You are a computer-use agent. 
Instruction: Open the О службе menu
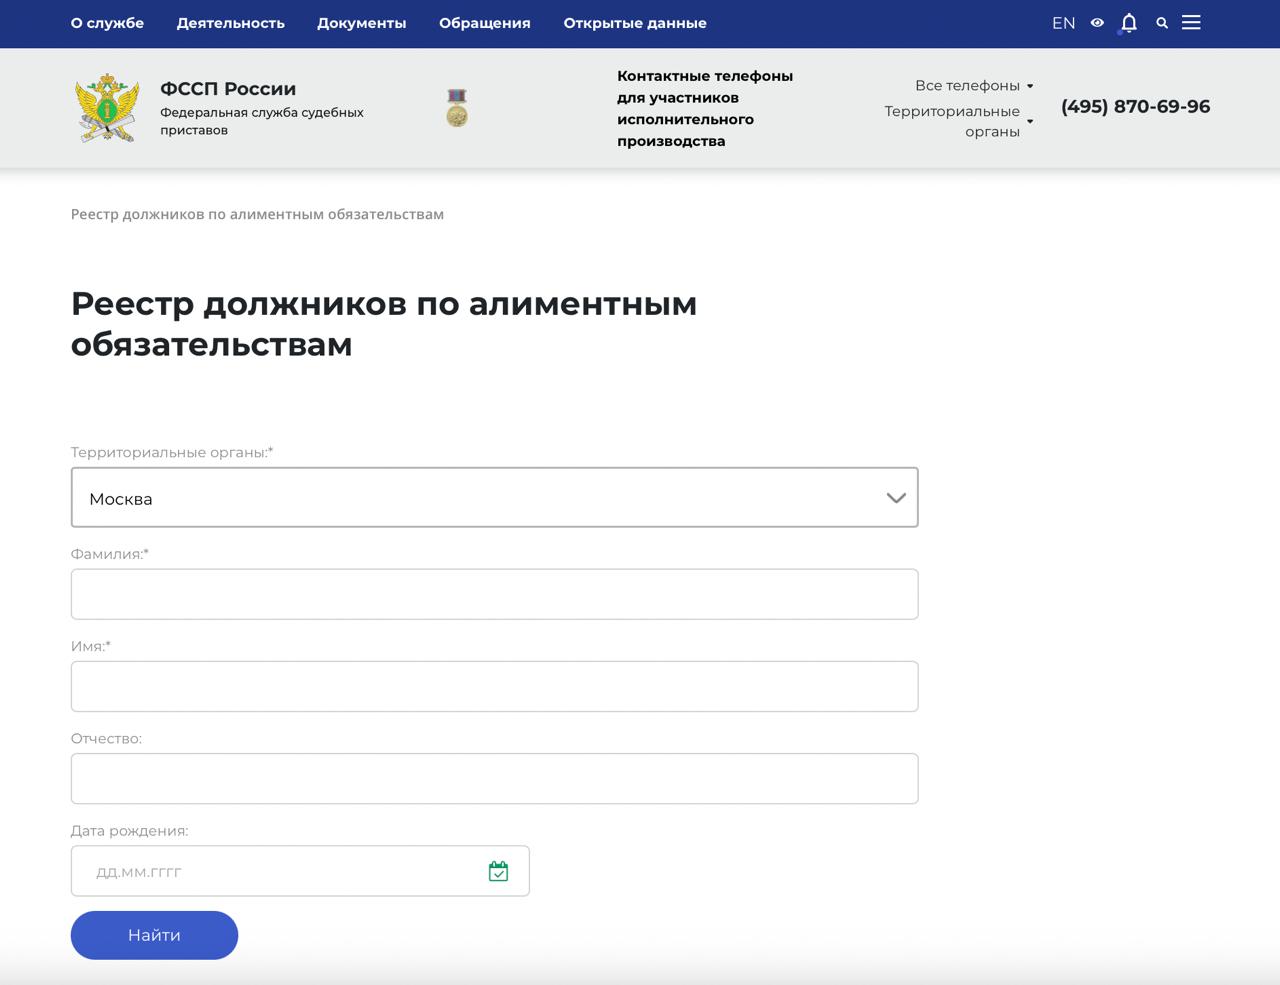107,23
